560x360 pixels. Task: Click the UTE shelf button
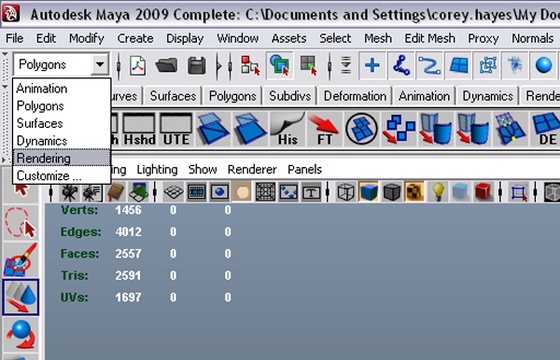point(176,129)
